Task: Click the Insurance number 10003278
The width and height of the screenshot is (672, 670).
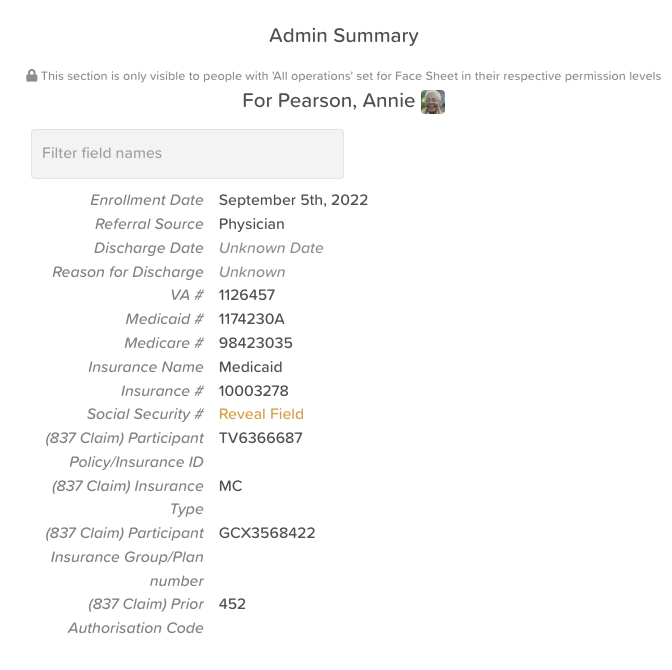Action: click(254, 391)
